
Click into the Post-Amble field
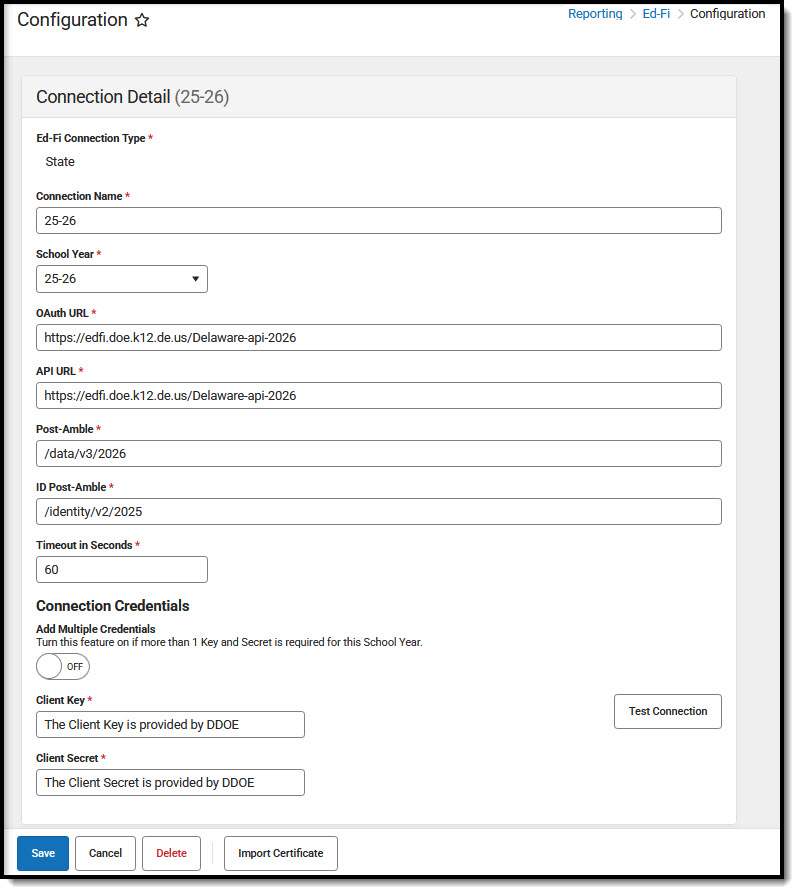pyautogui.click(x=379, y=454)
